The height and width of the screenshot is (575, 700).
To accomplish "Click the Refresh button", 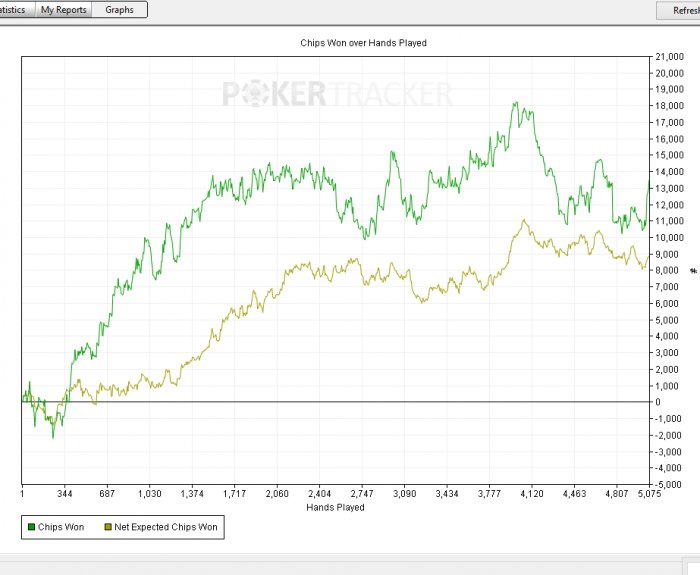I will [680, 10].
